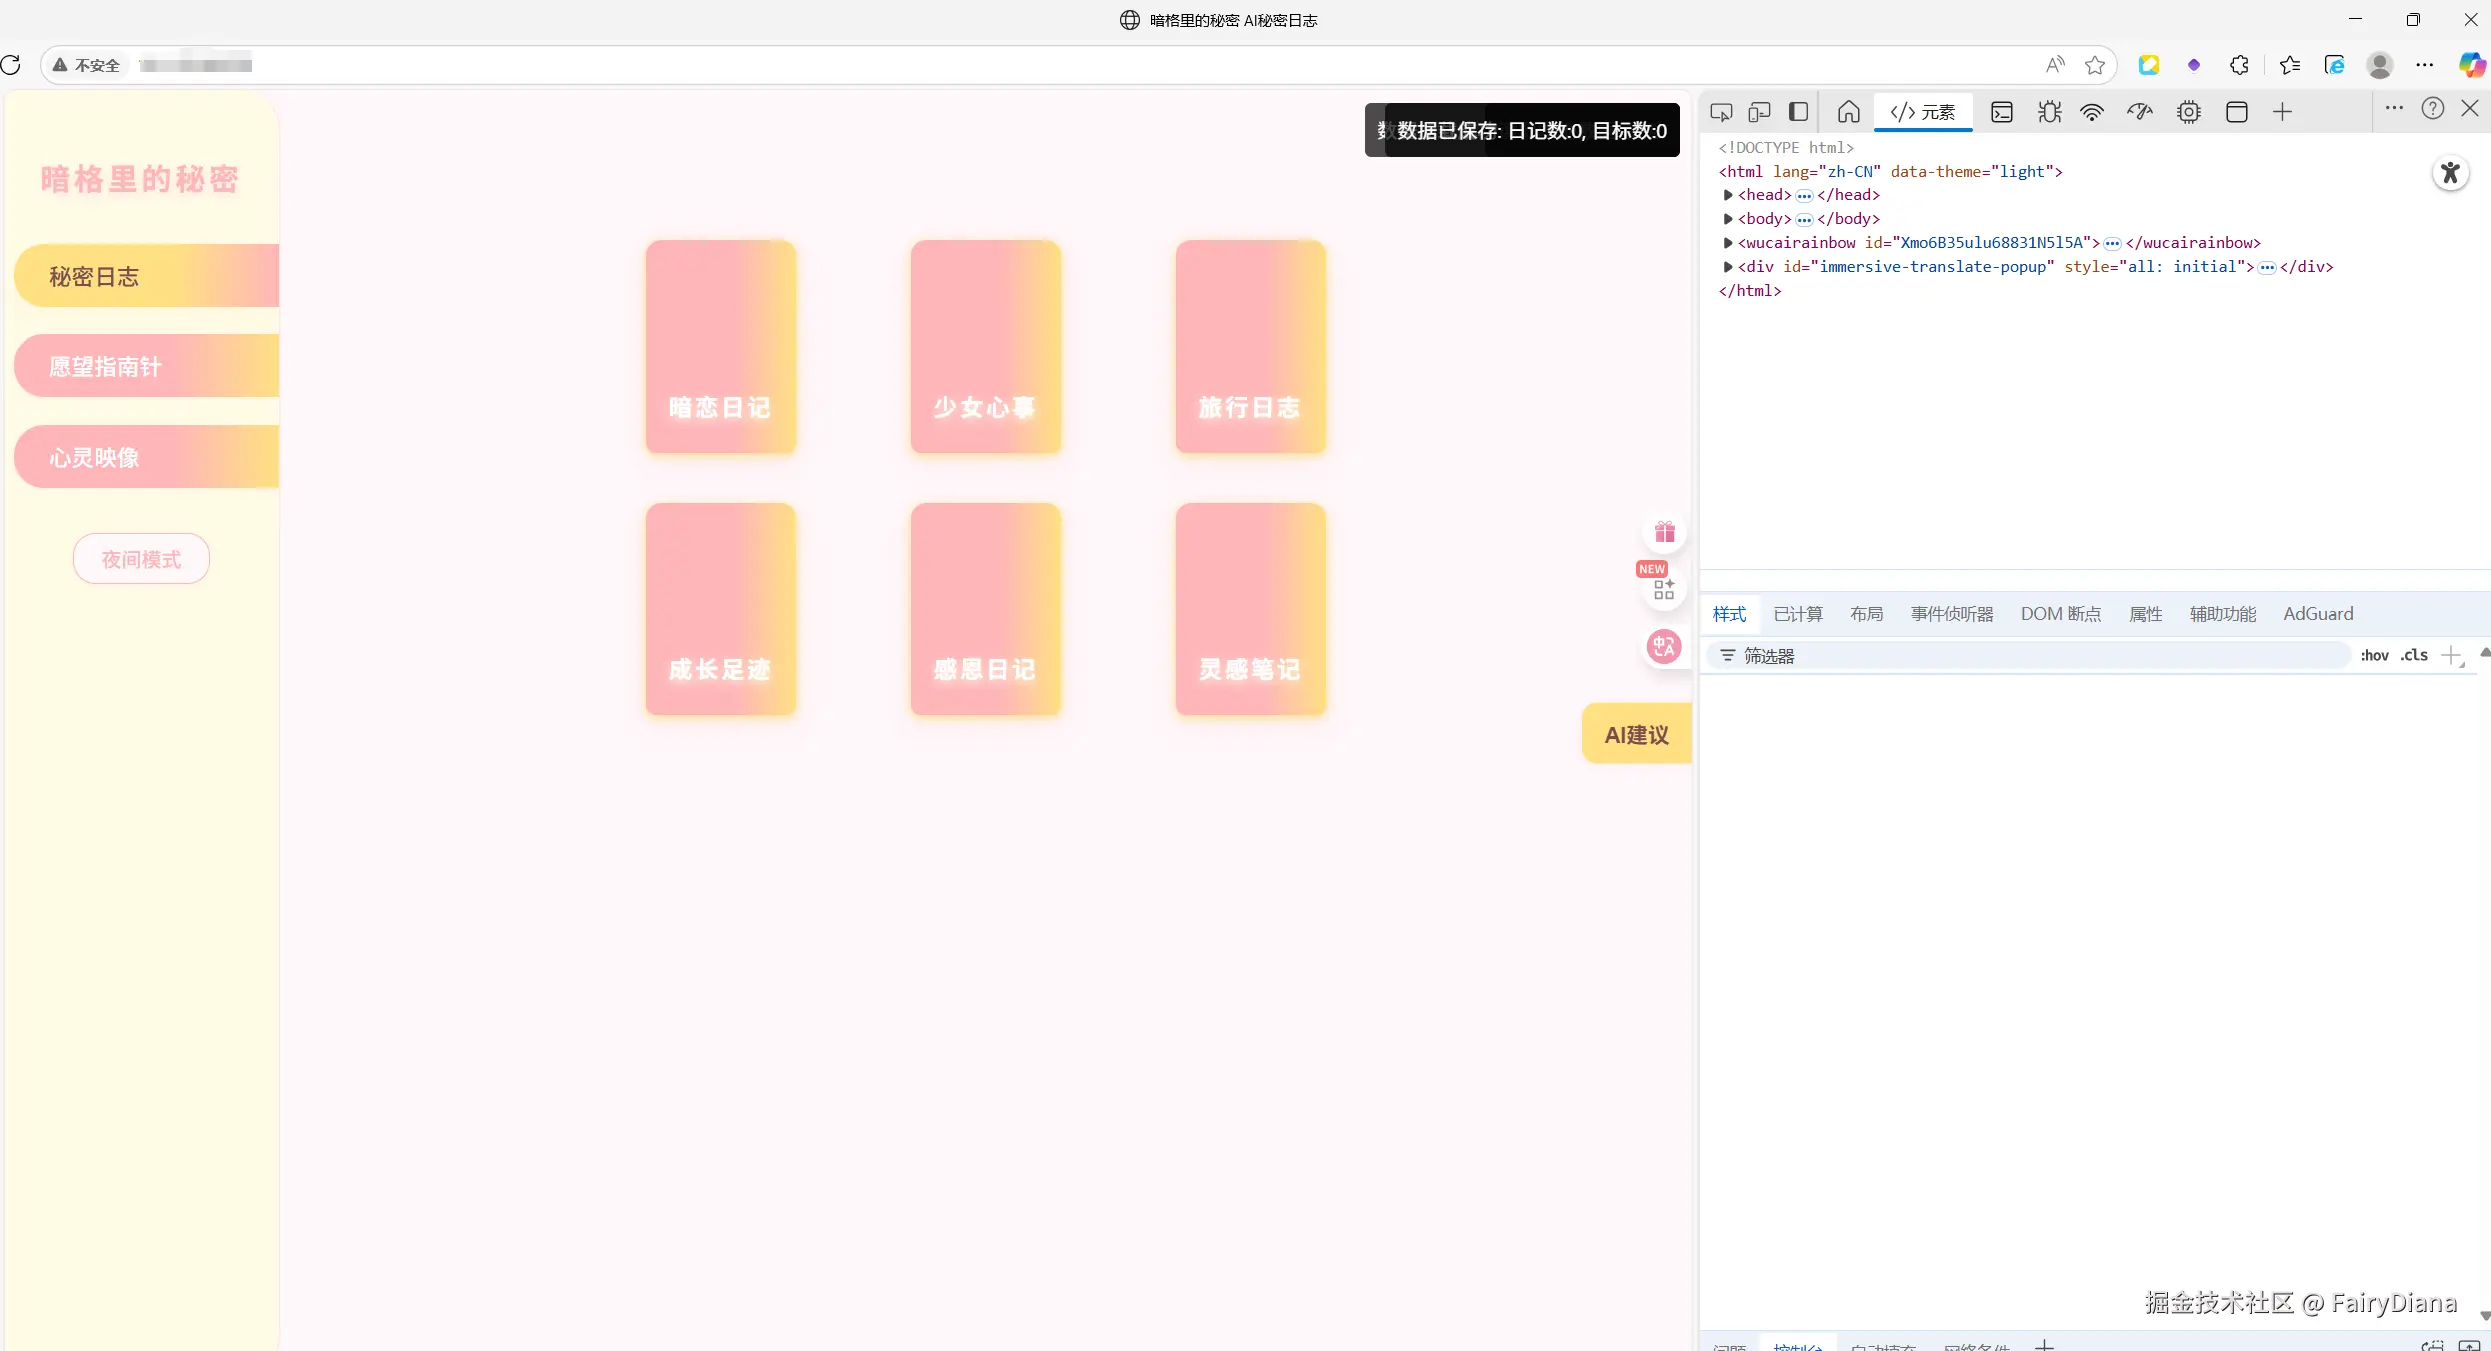Click the AI建议 button

pyautogui.click(x=1636, y=735)
